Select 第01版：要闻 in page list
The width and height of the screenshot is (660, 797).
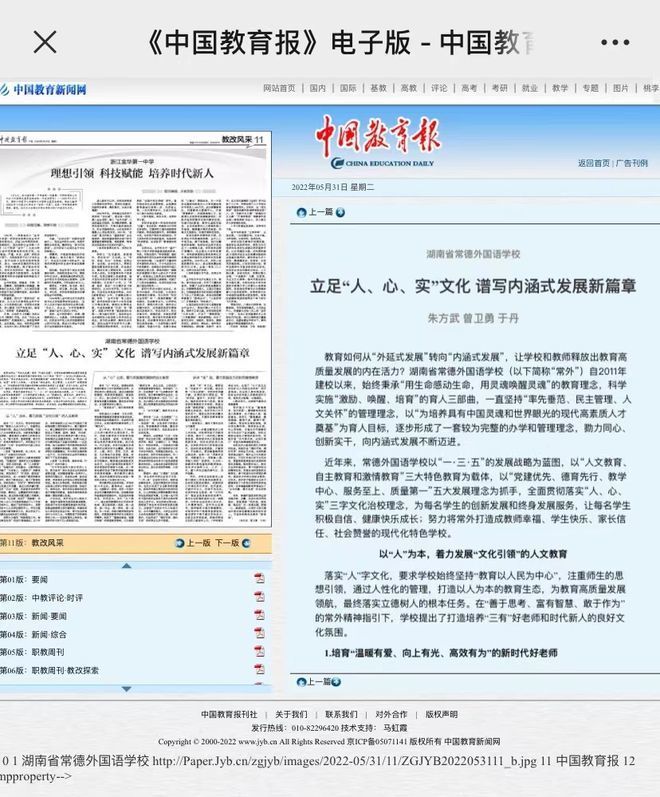coord(24,579)
